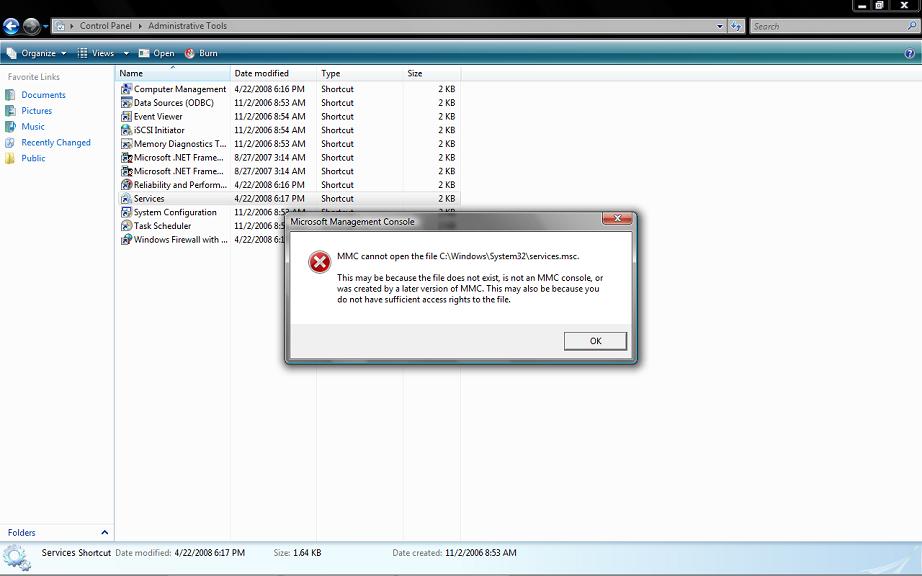Click Burn on the toolbar
The height and width of the screenshot is (576, 922).
pyautogui.click(x=201, y=53)
